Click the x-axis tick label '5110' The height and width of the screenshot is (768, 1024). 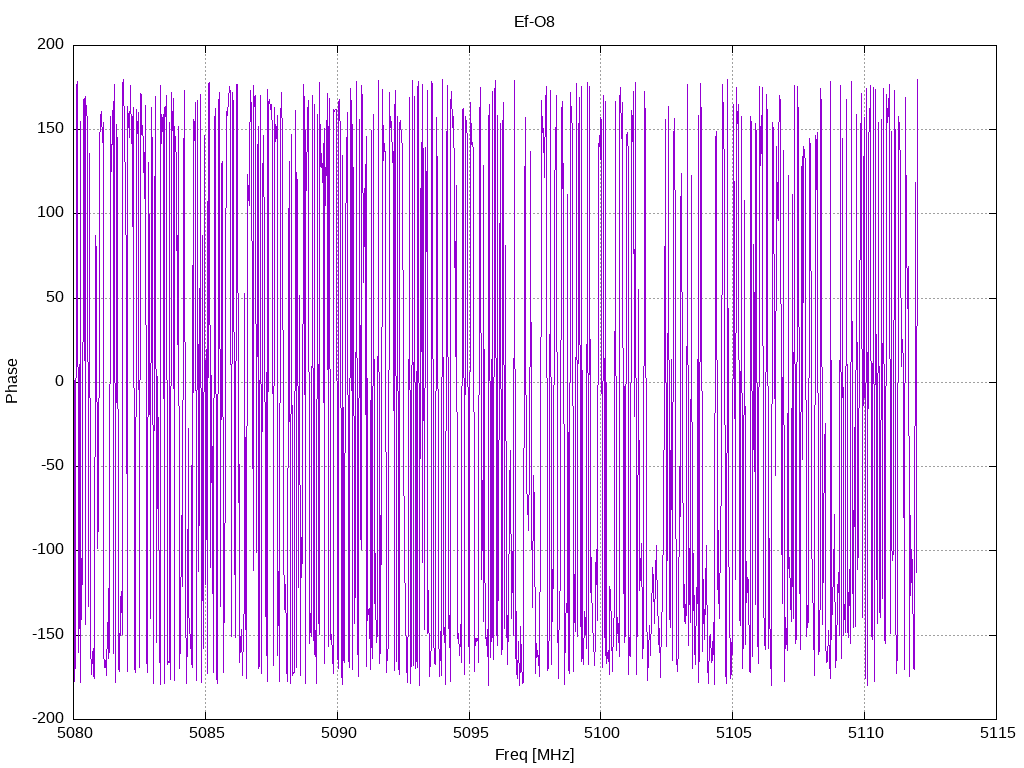tap(865, 733)
